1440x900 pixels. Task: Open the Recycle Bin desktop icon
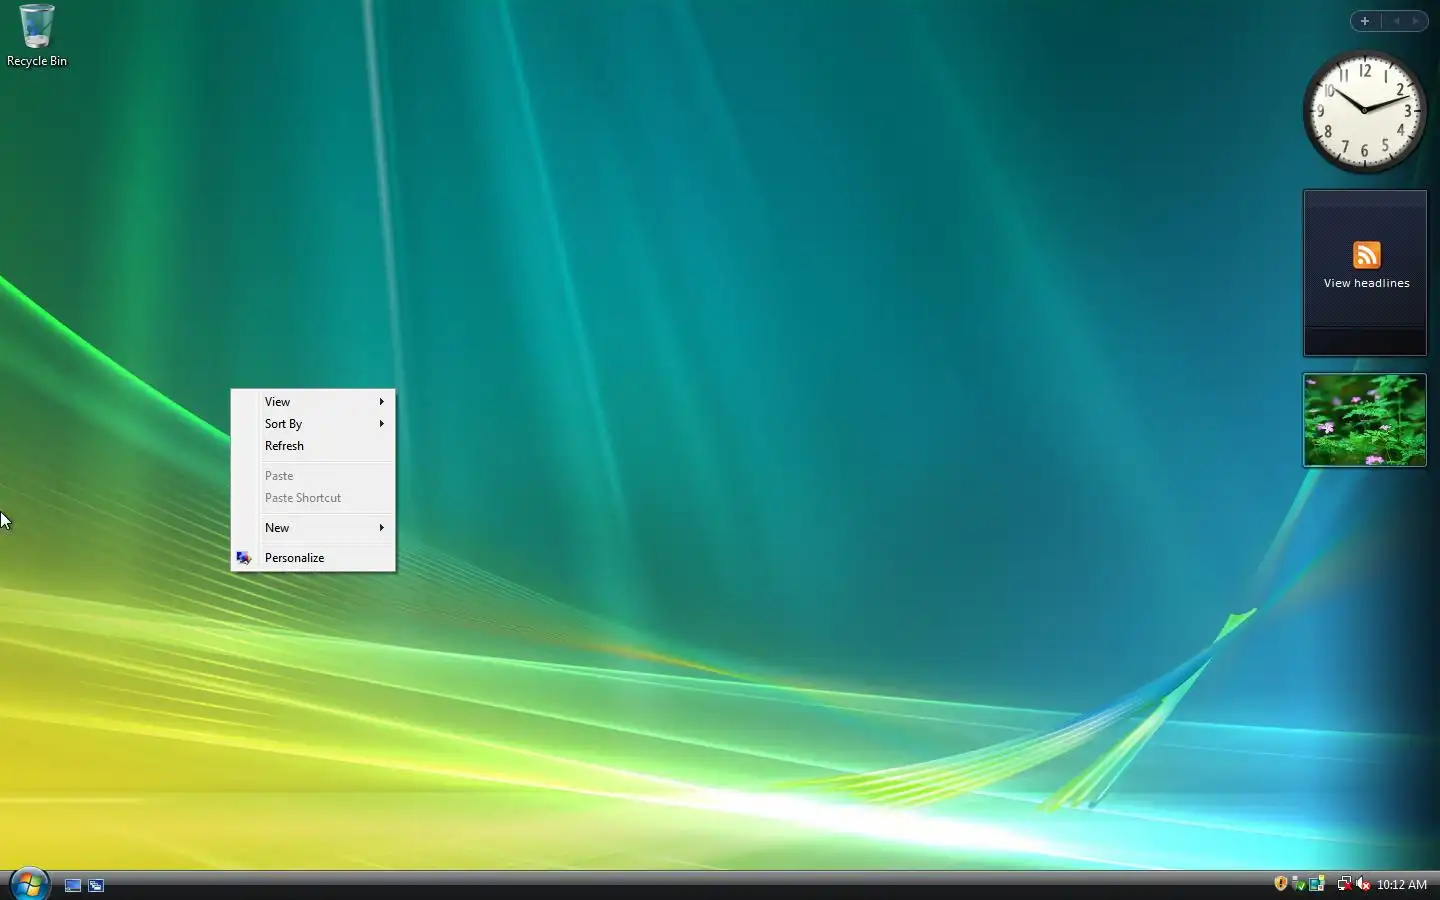tap(37, 36)
